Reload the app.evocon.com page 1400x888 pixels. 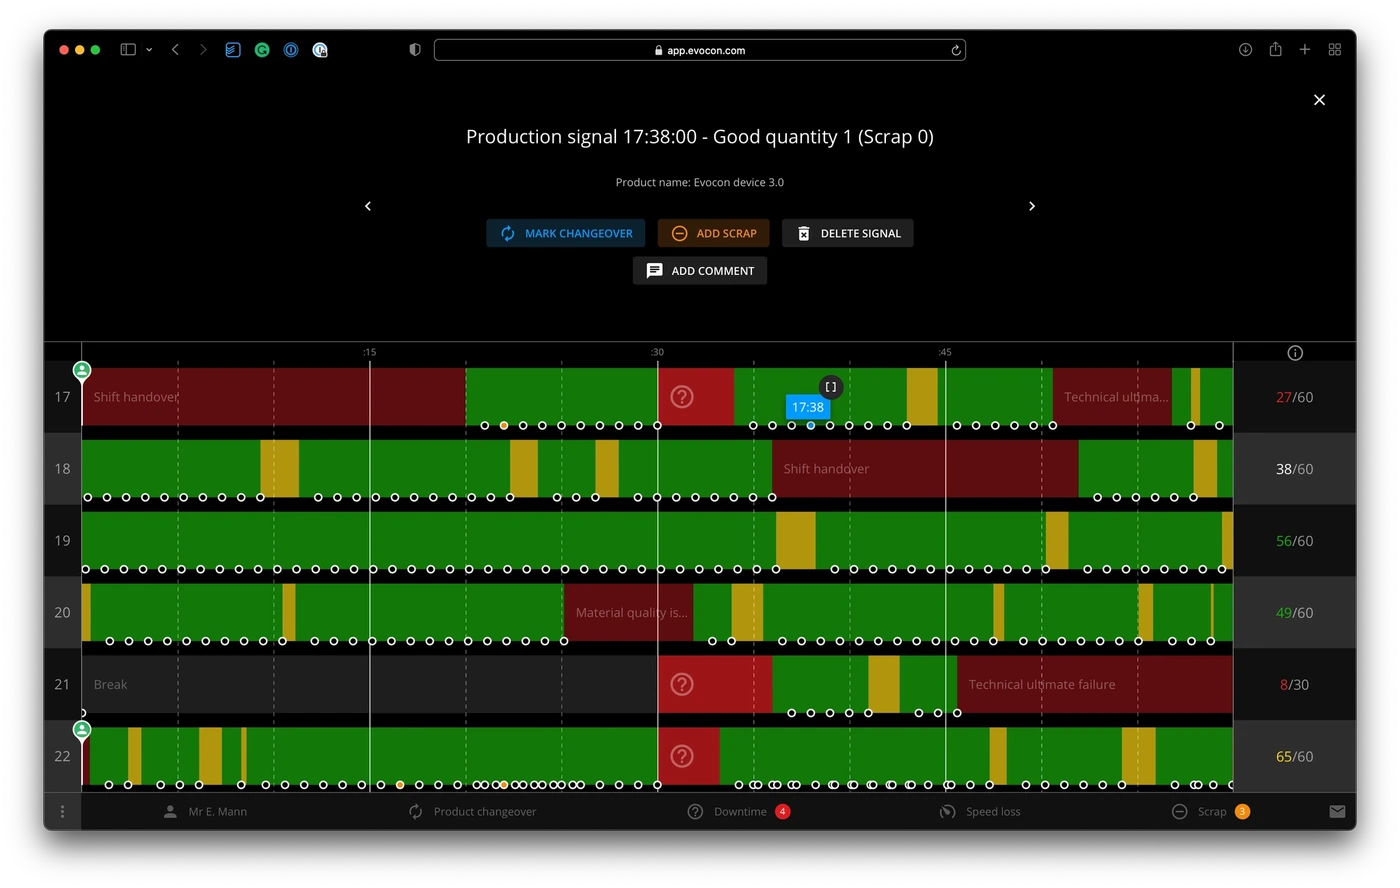tap(956, 50)
